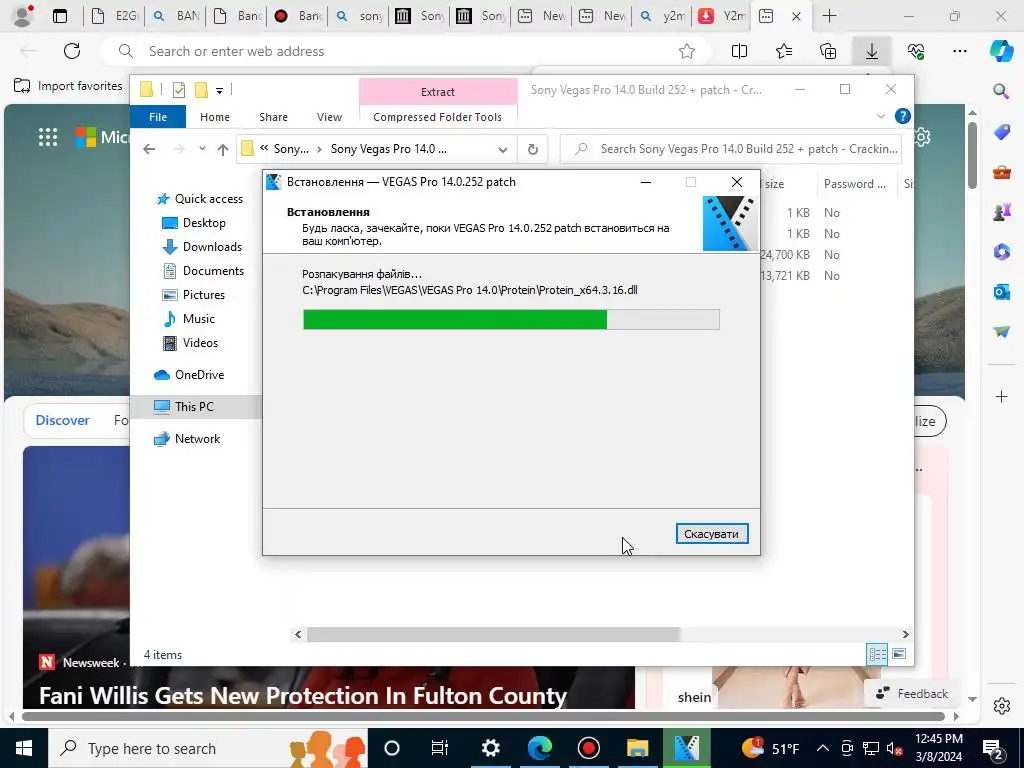Screen dimensions: 1024x768
Task: Click the Properties icon in Explorer title bar
Action: pyautogui.click(x=179, y=90)
